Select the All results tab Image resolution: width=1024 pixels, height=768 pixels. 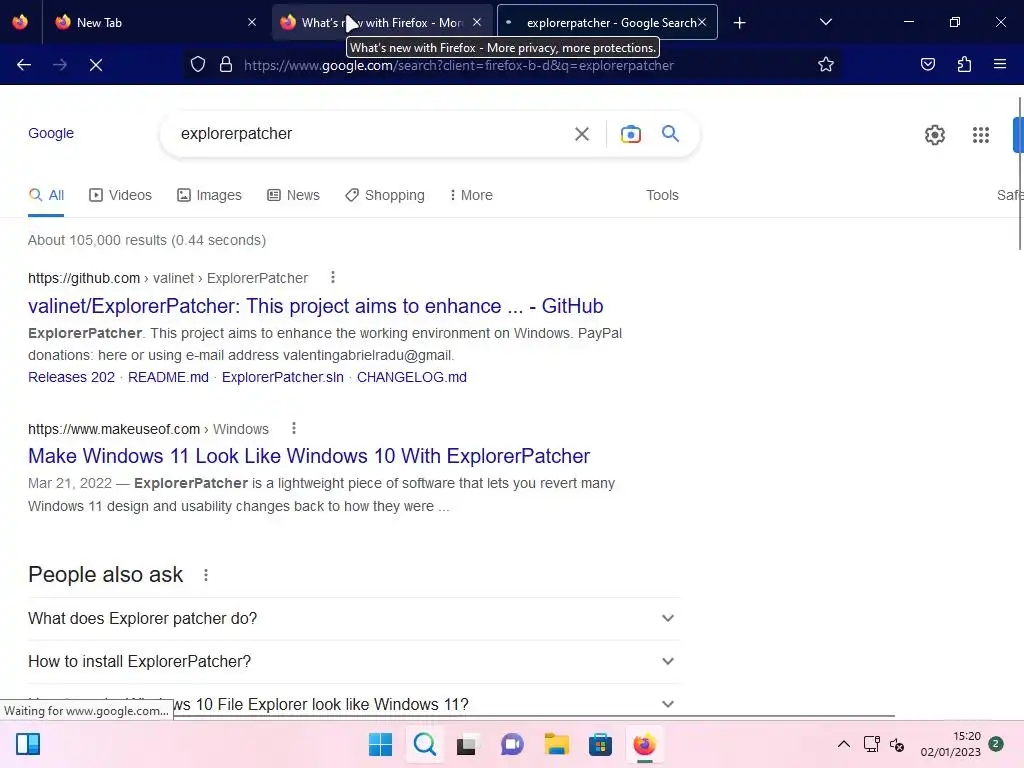46,195
